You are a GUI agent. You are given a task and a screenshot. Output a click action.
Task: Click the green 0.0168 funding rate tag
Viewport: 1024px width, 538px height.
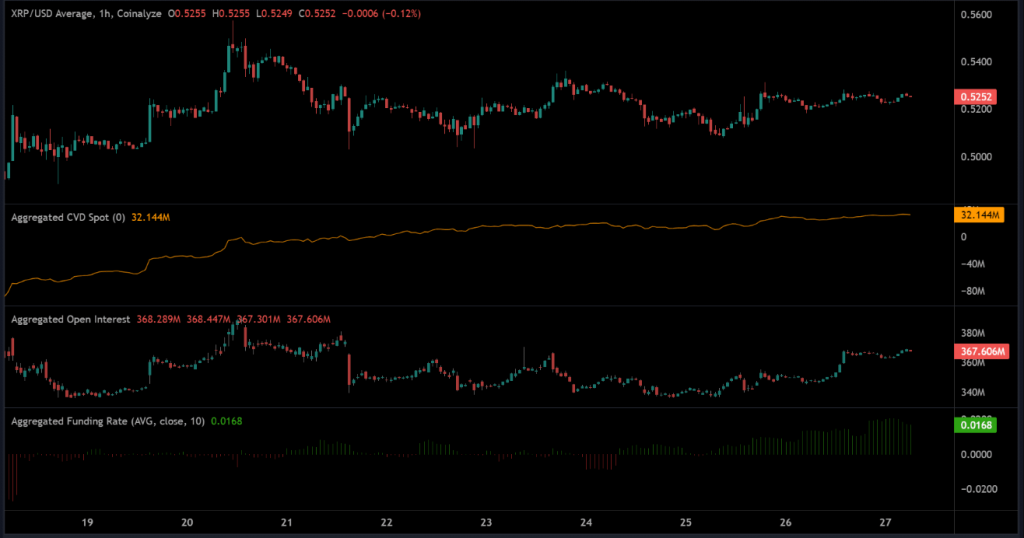[x=975, y=425]
